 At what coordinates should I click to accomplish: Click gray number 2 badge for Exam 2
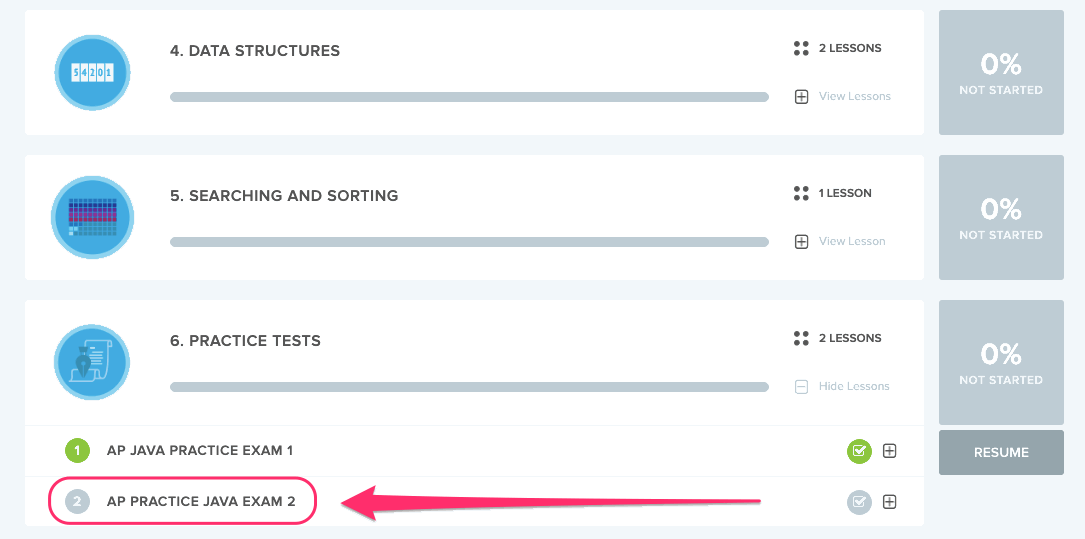(x=78, y=501)
